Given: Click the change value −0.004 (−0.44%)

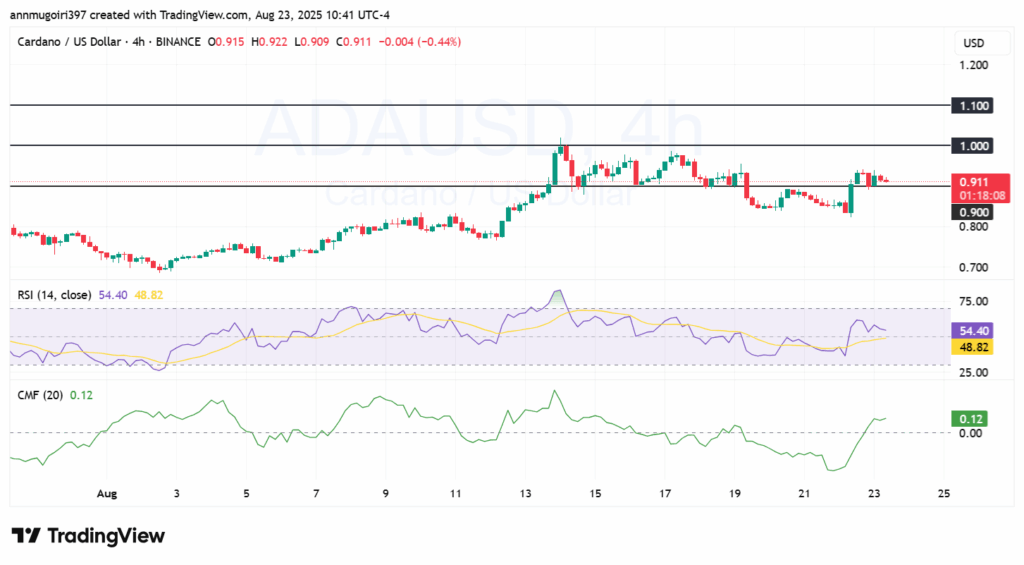Looking at the screenshot, I should 420,42.
